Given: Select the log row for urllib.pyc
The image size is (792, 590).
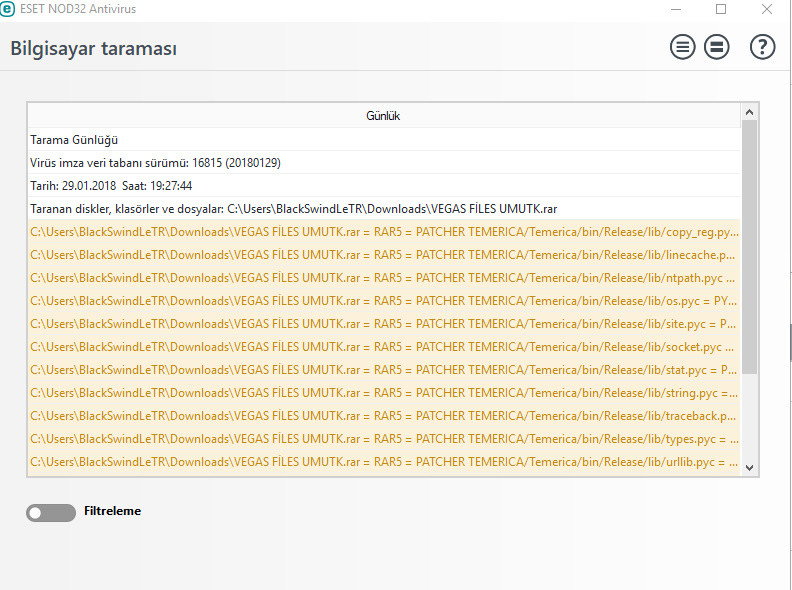Looking at the screenshot, I should pos(384,461).
